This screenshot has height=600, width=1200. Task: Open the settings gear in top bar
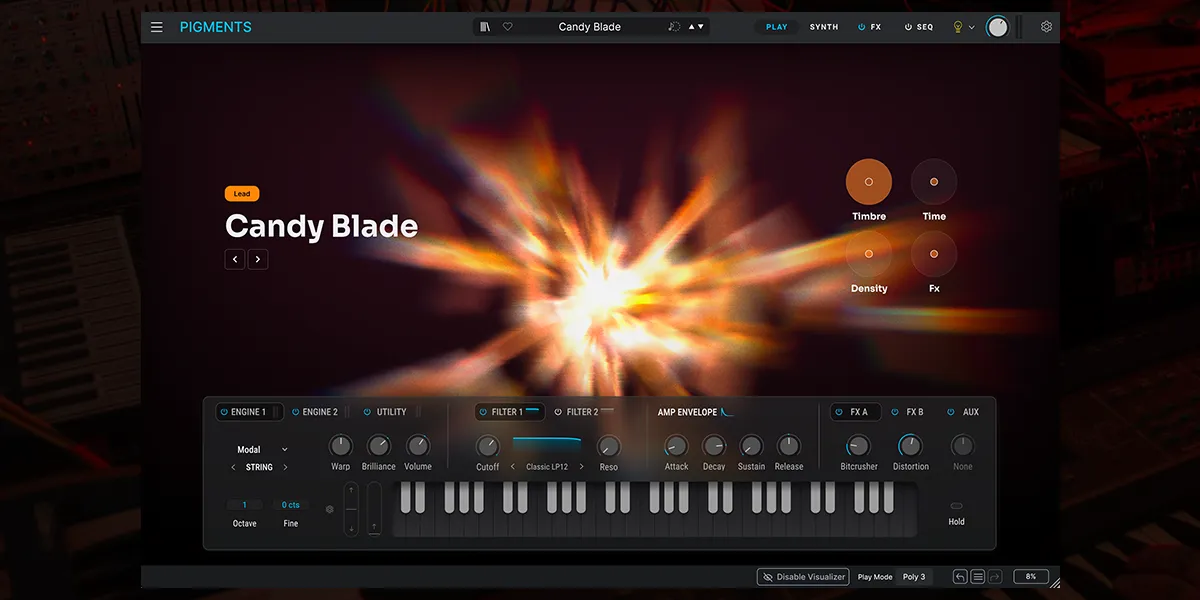(1046, 27)
